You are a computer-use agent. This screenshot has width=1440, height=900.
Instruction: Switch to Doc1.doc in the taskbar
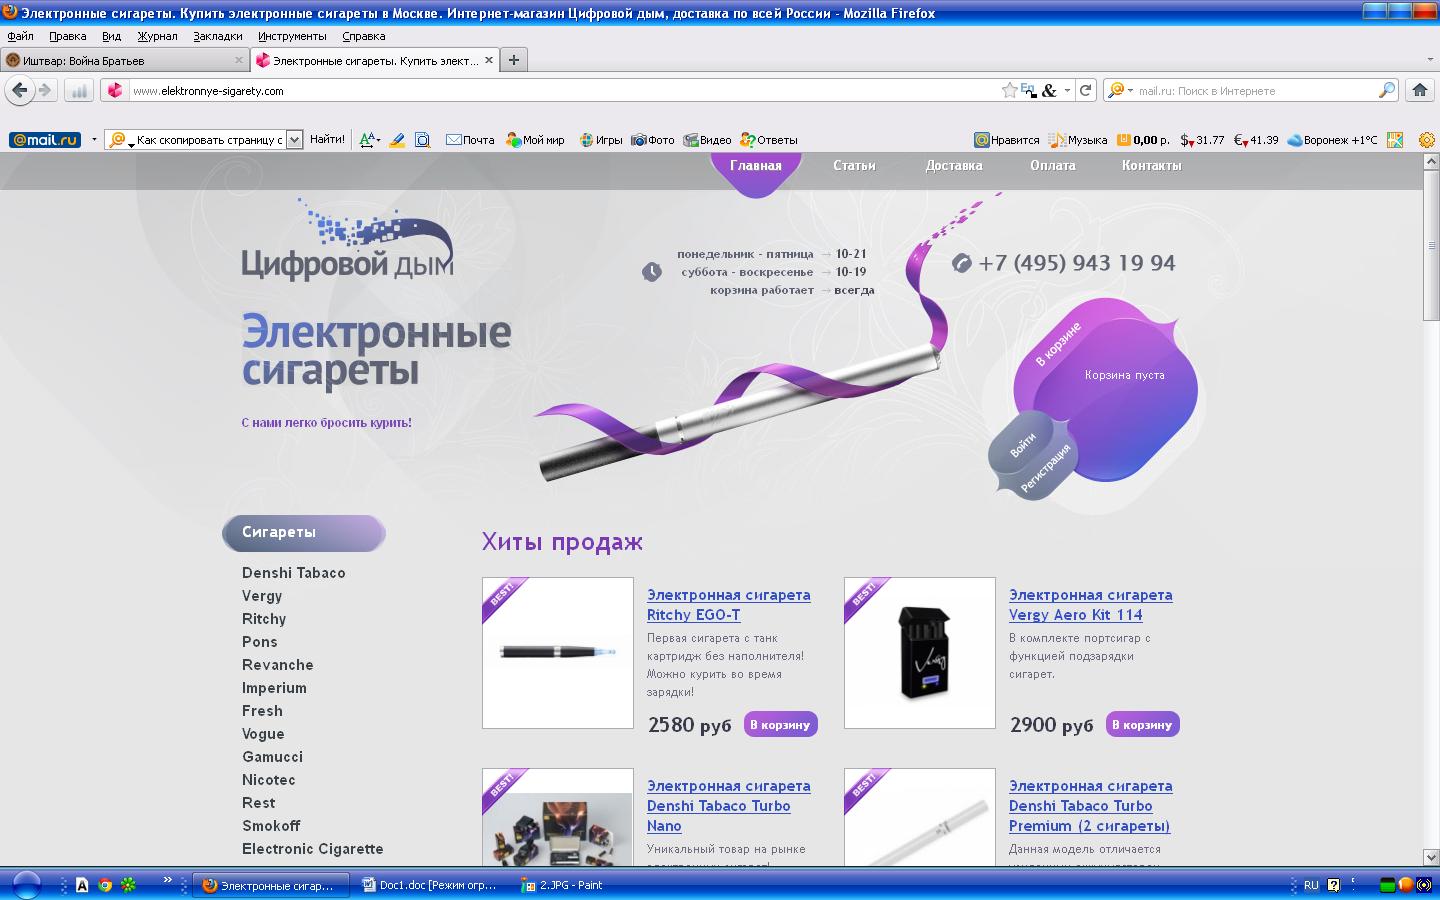click(x=431, y=885)
